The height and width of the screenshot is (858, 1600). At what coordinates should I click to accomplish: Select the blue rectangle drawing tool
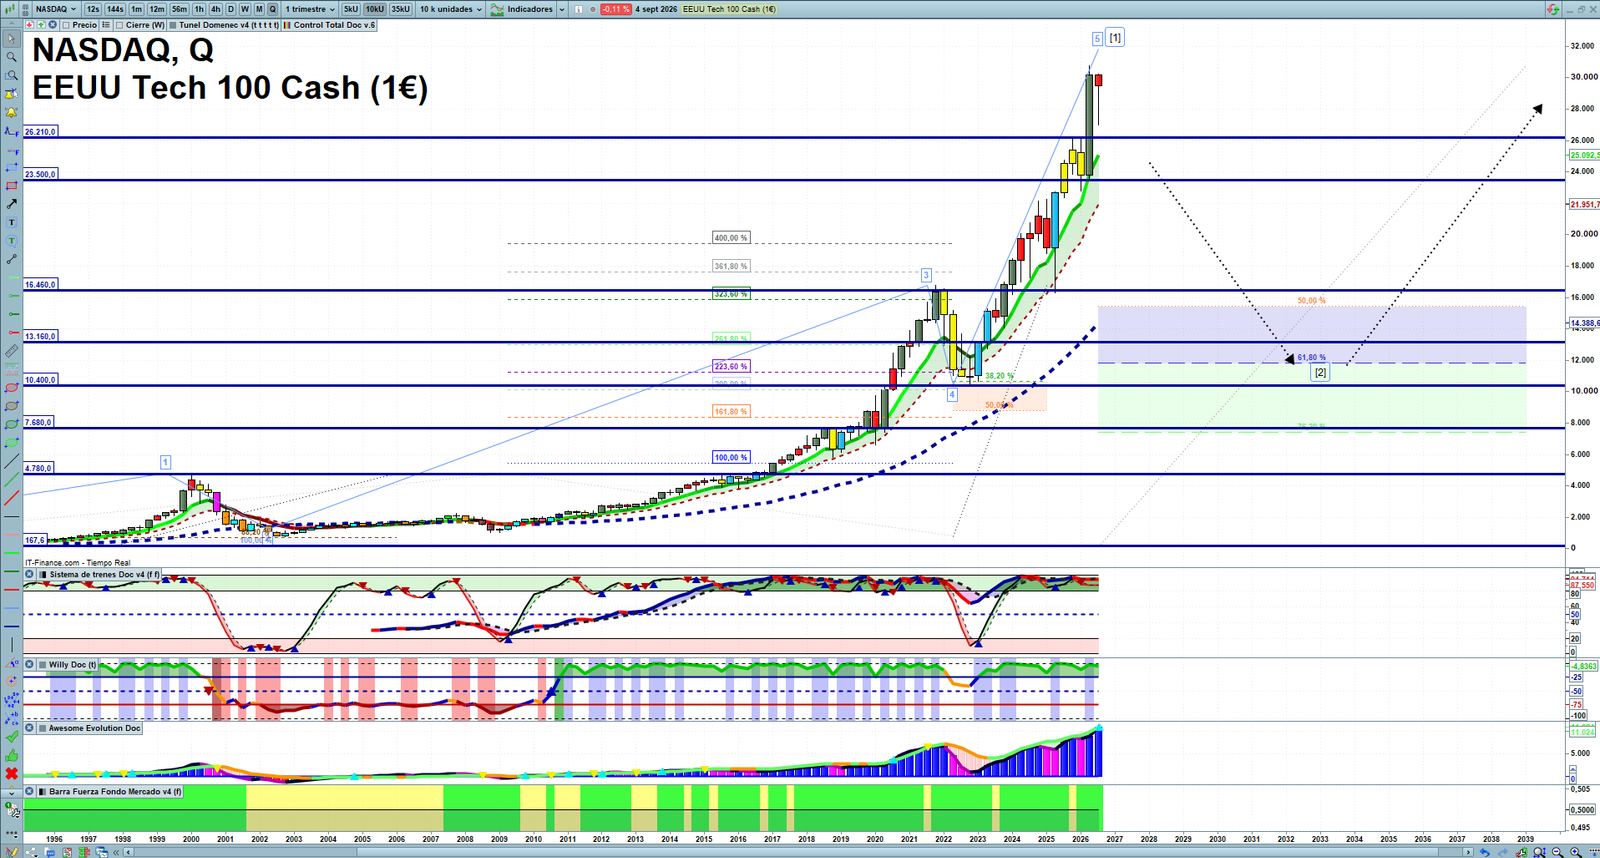pos(11,167)
